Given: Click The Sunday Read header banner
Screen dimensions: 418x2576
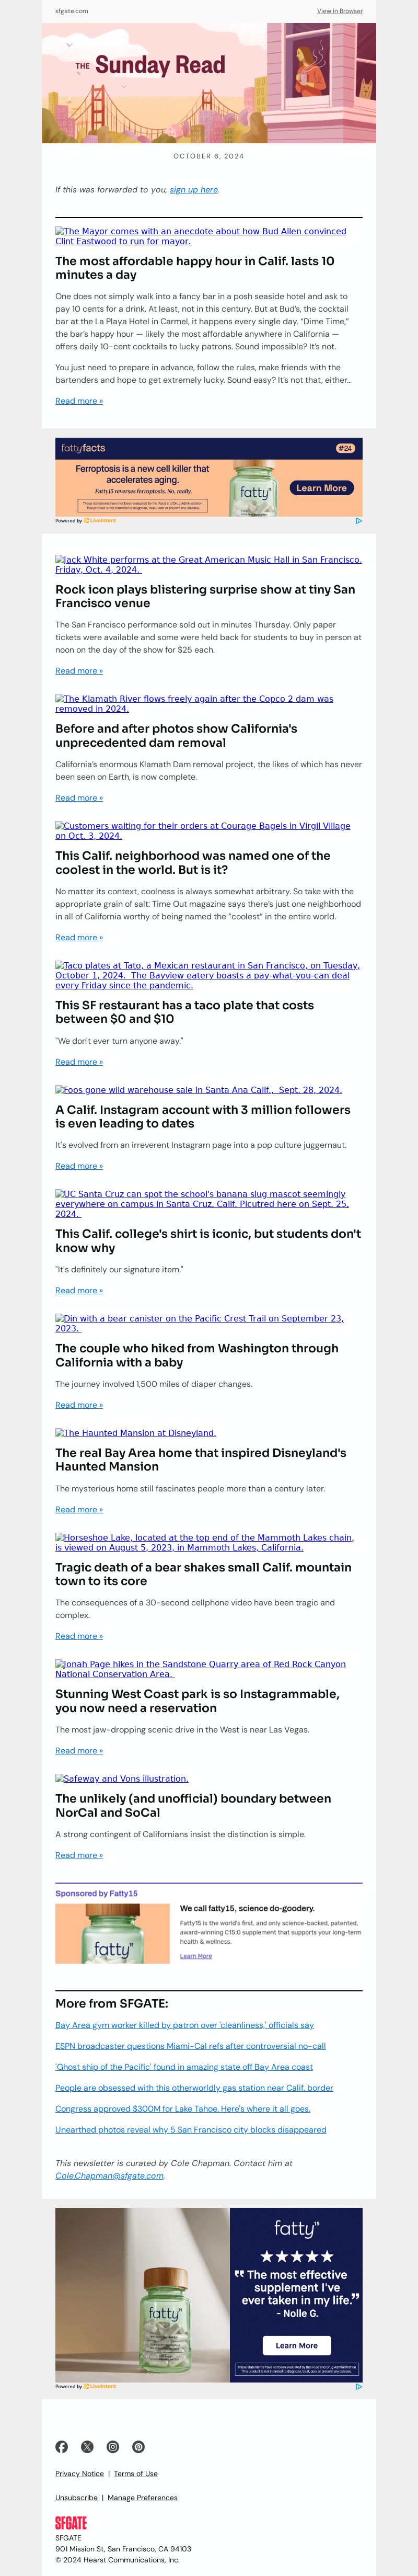Looking at the screenshot, I should pyautogui.click(x=209, y=83).
